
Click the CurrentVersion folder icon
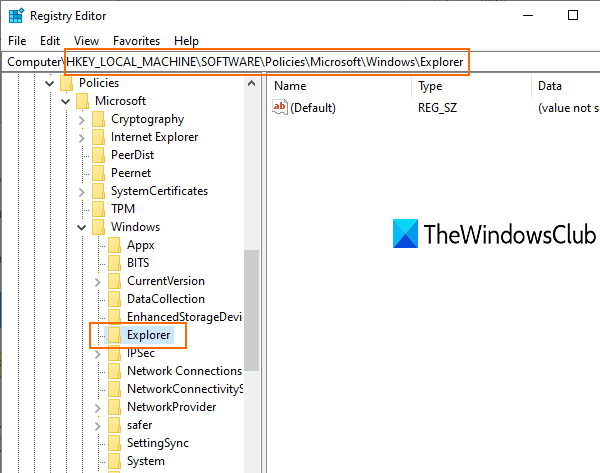click(x=115, y=281)
